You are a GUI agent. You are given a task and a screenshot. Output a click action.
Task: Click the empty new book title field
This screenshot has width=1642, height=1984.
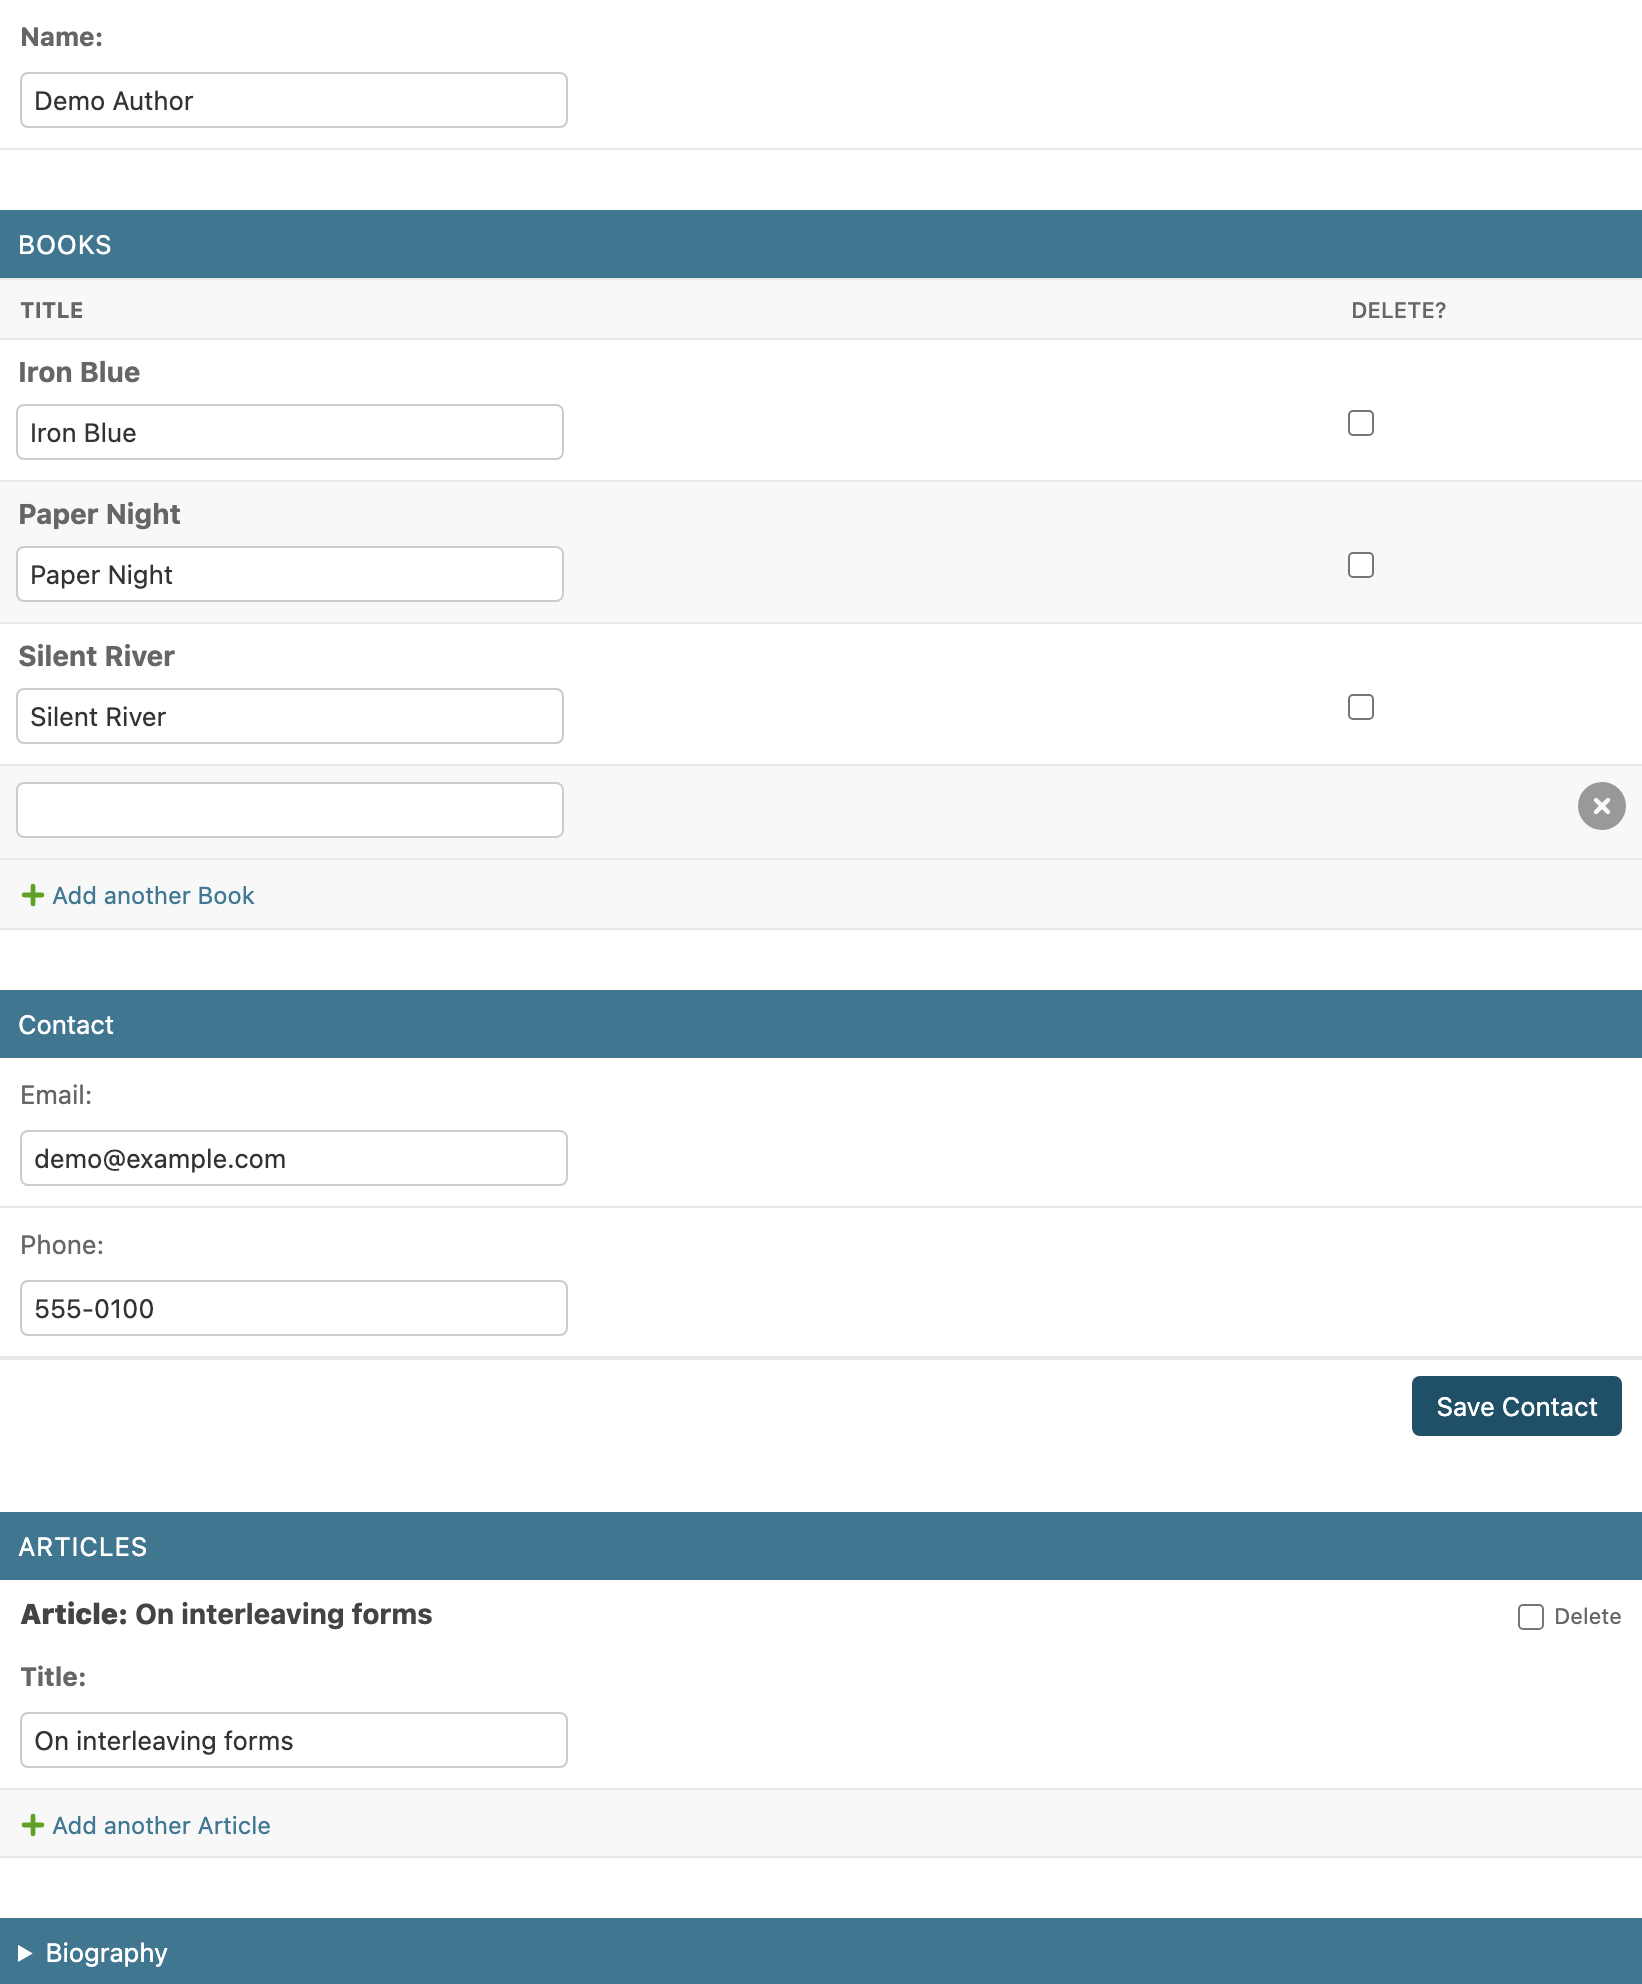[290, 810]
